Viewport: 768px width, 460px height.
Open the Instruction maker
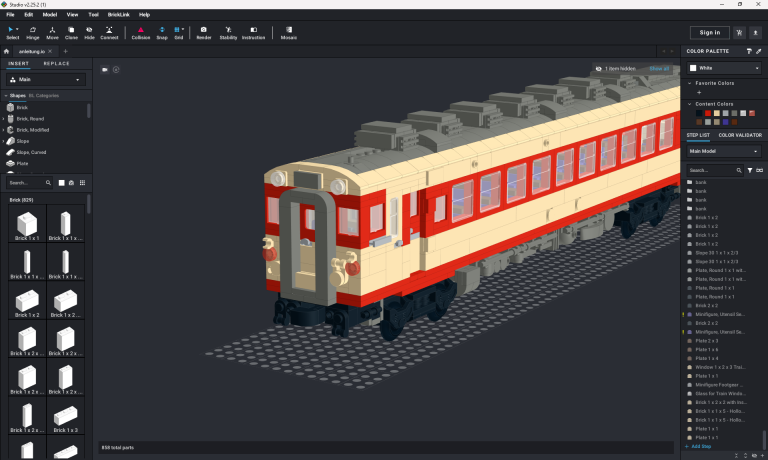coord(254,33)
